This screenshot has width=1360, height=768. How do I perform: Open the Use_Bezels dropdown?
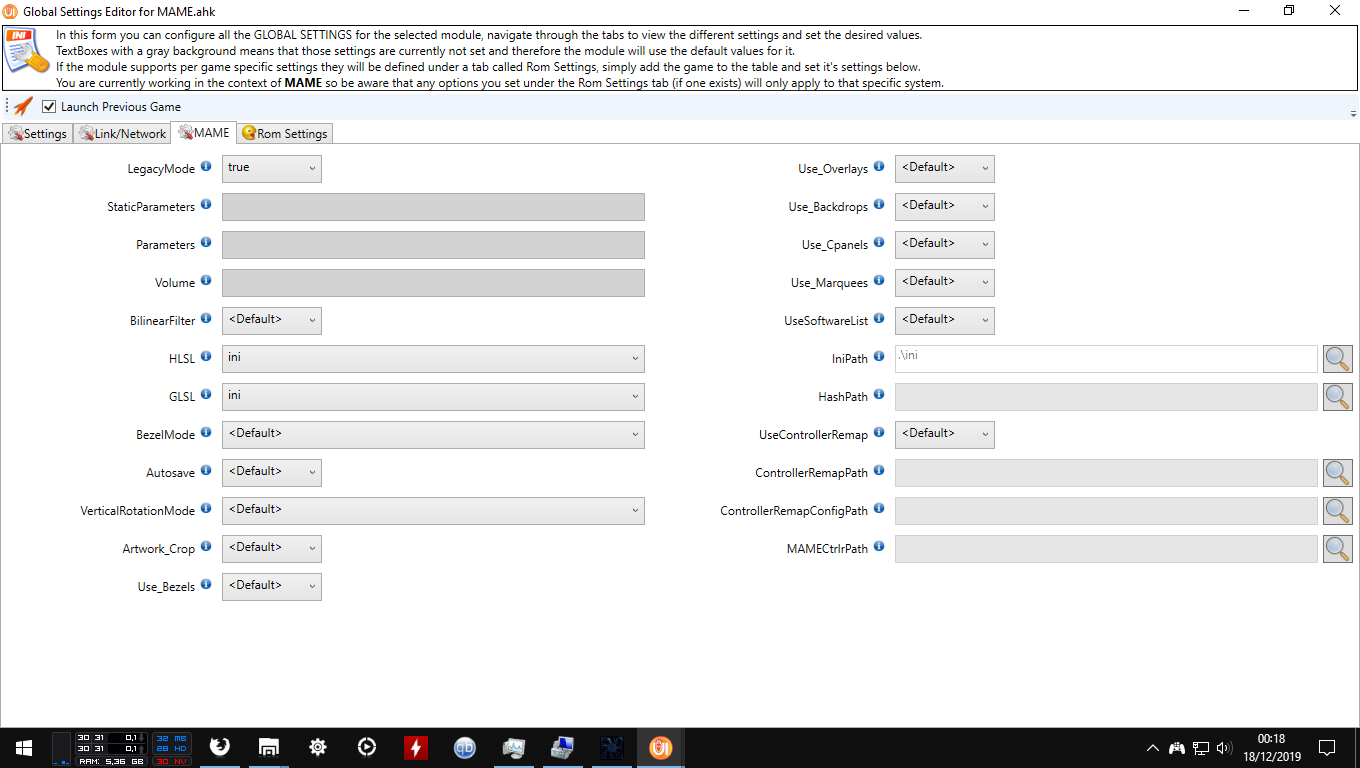pyautogui.click(x=272, y=587)
